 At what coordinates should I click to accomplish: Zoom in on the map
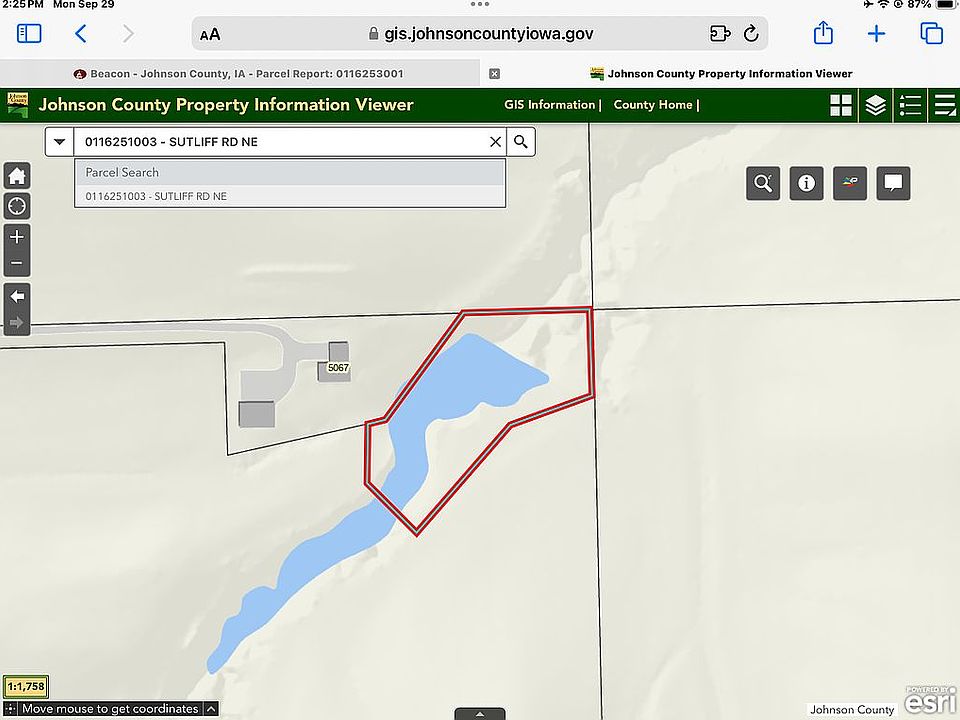coord(17,237)
